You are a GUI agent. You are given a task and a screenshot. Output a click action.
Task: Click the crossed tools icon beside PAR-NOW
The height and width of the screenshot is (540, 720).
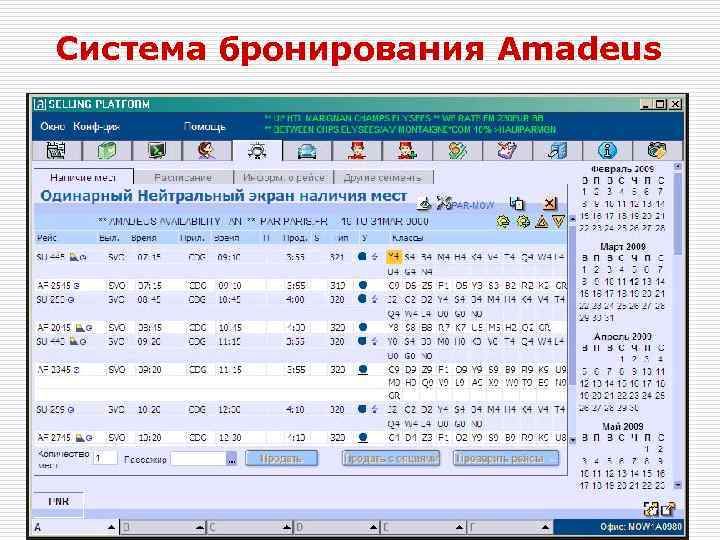point(444,203)
